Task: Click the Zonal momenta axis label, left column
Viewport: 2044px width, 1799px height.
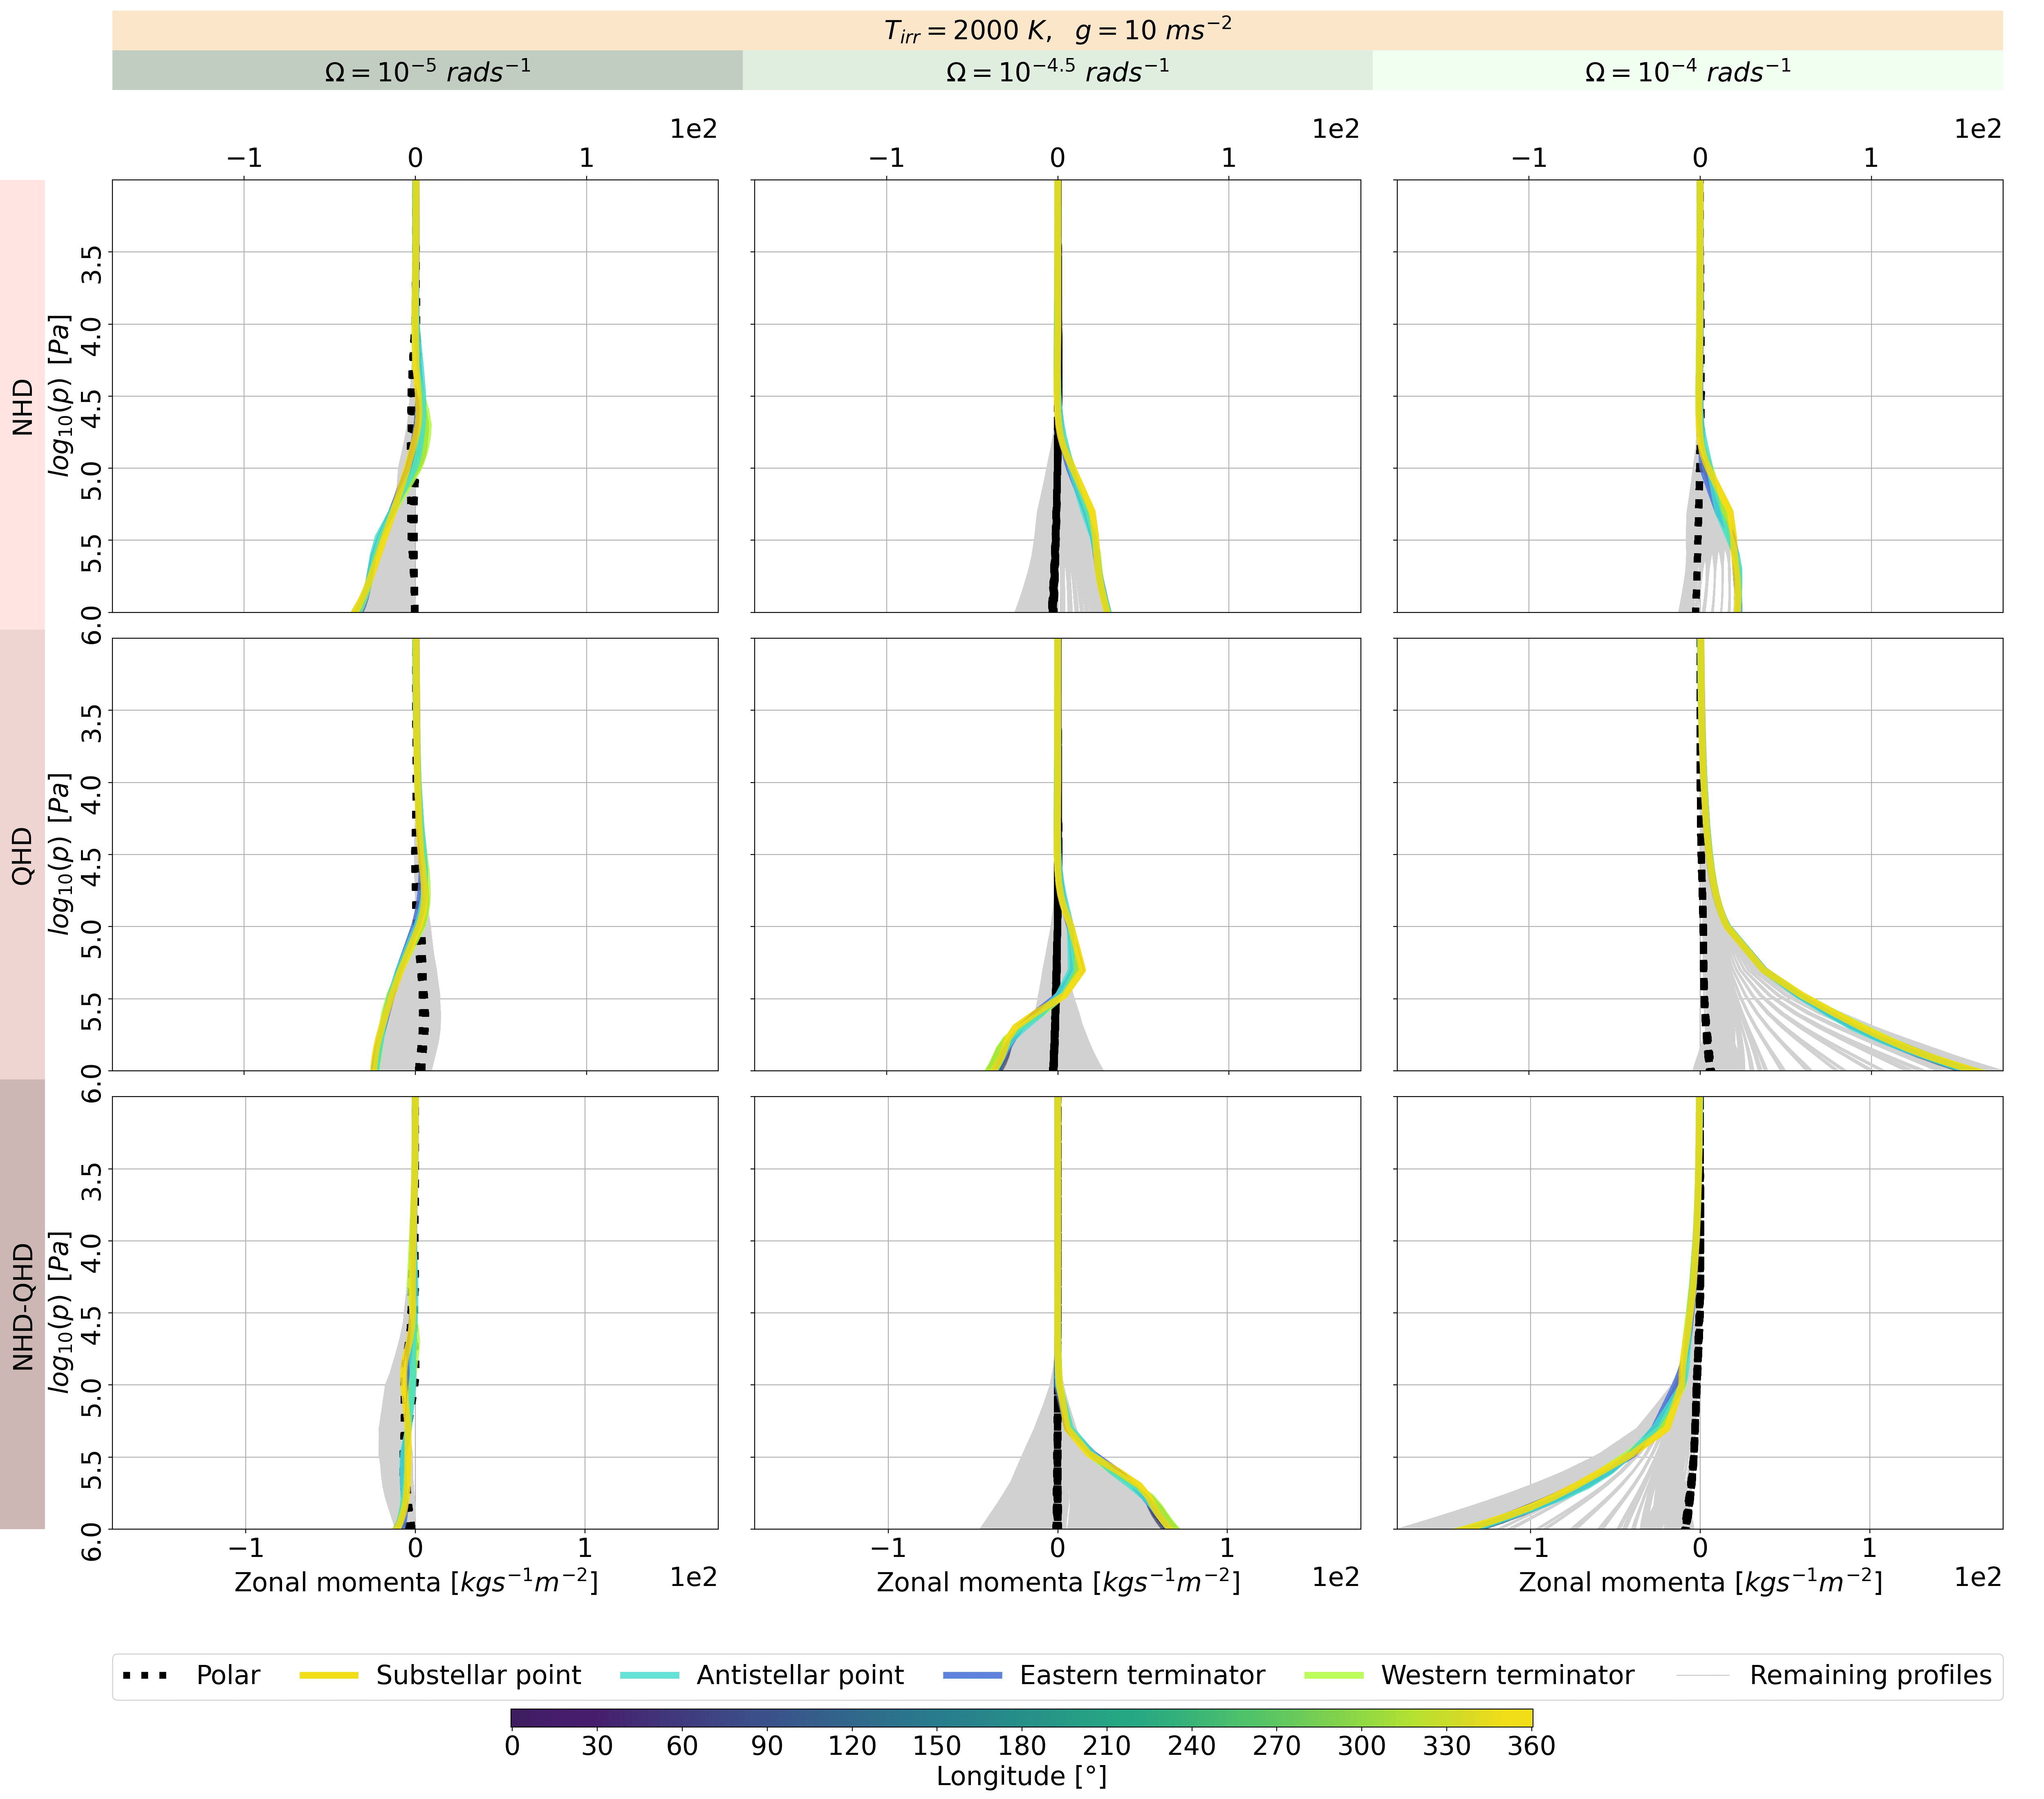Action: coord(416,1582)
